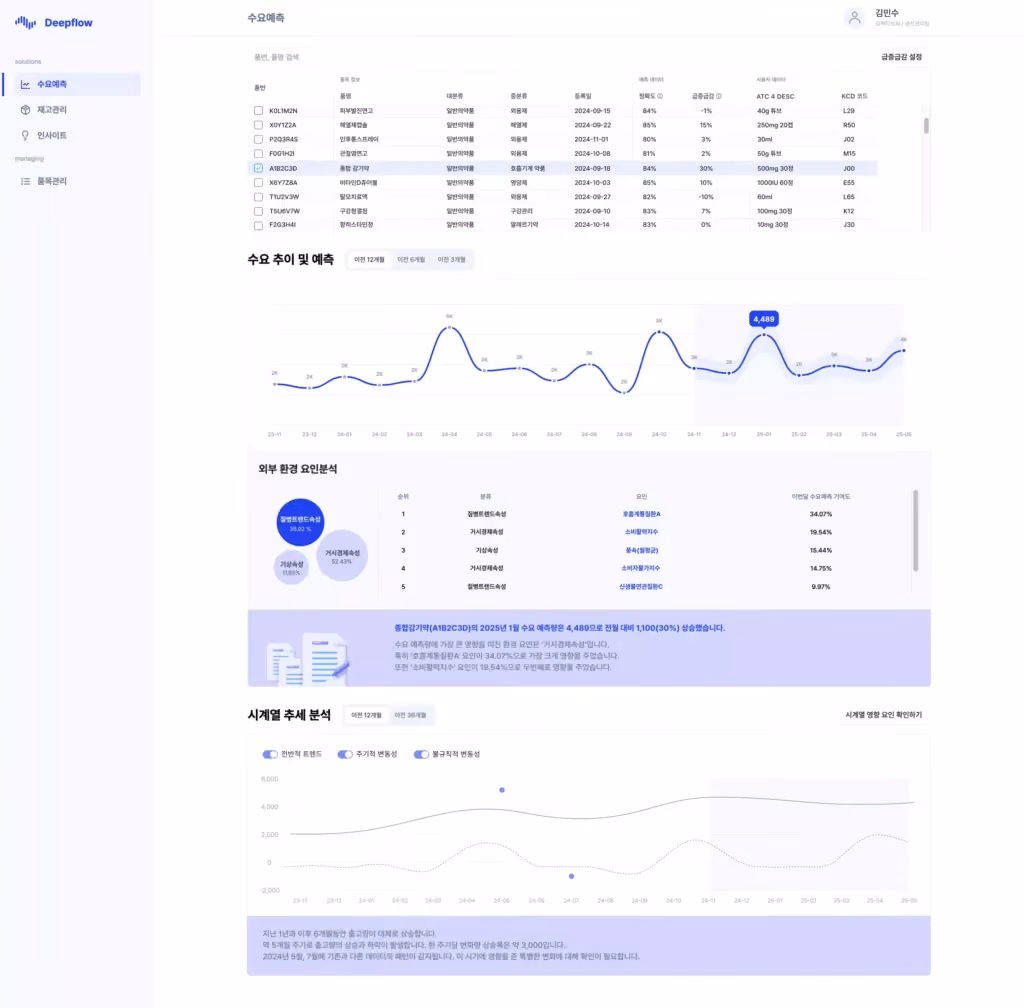Select 이전 3개월 tab in demand trend
1024x1008 pixels.
pos(451,260)
